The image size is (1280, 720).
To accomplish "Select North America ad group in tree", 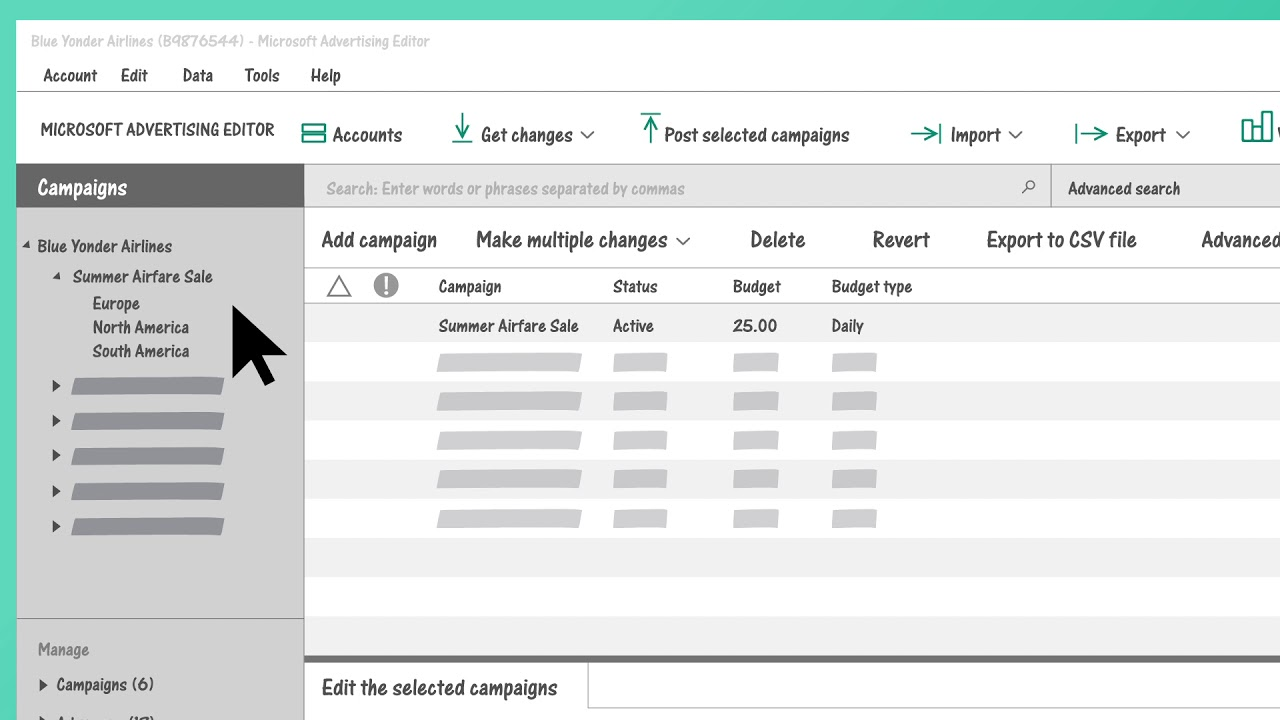I will [x=141, y=327].
